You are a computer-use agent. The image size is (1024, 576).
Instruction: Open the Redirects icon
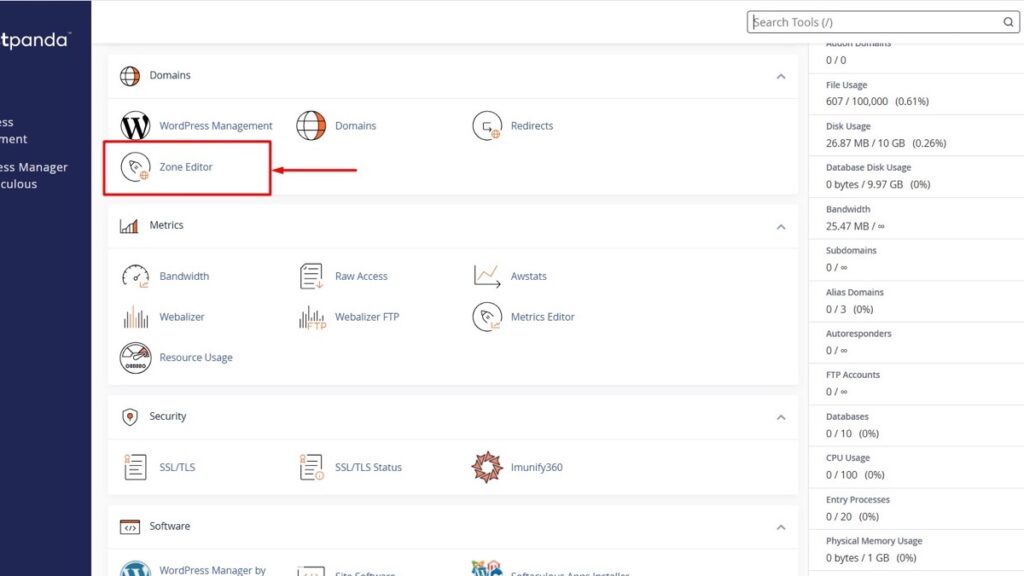[x=487, y=125]
